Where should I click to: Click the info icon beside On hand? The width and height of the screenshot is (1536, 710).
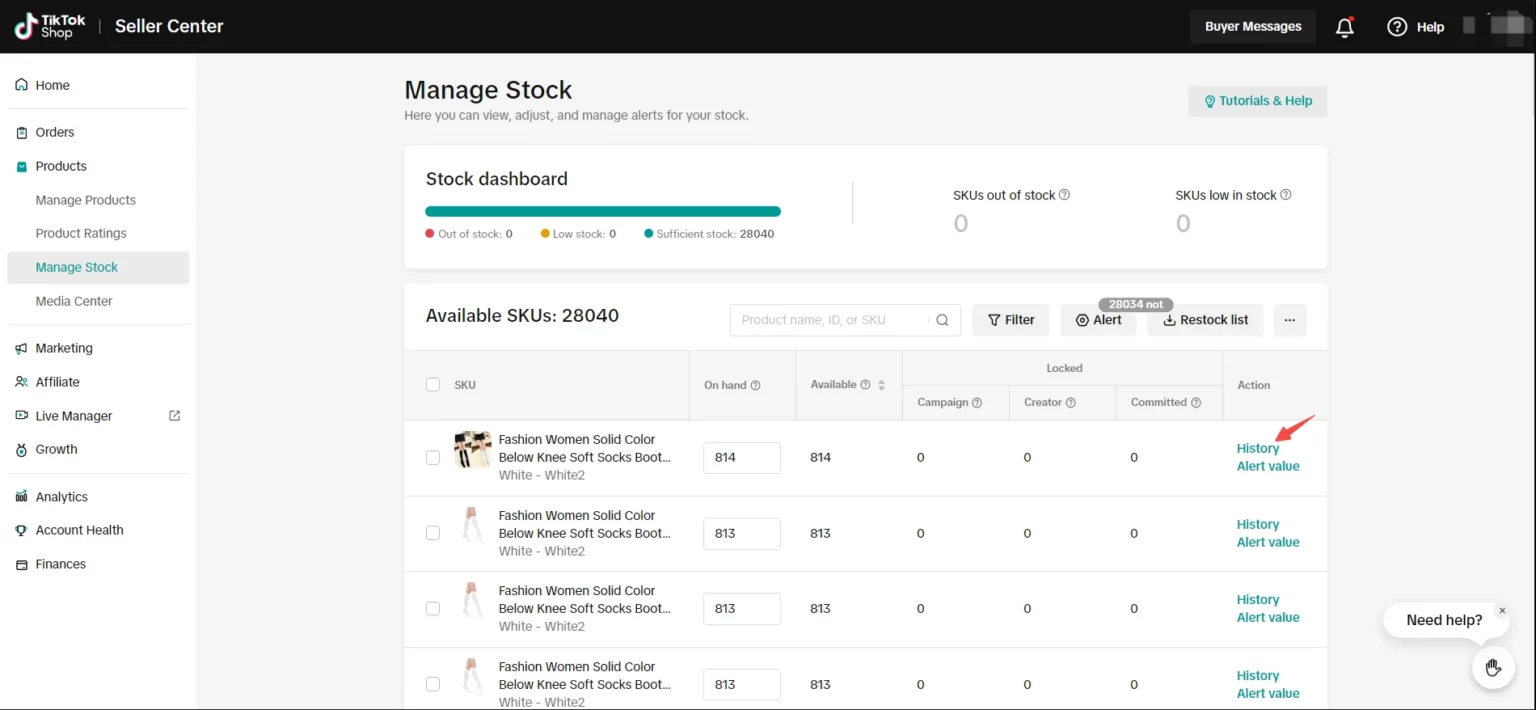click(756, 385)
